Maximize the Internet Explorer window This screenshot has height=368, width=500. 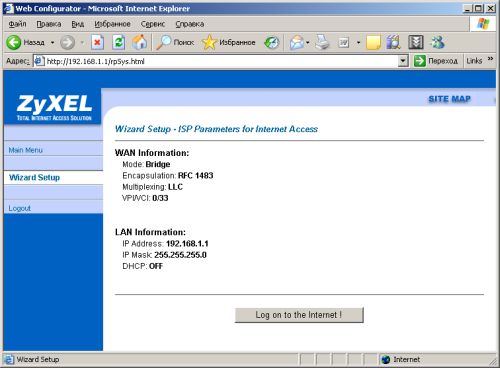pyautogui.click(x=479, y=8)
